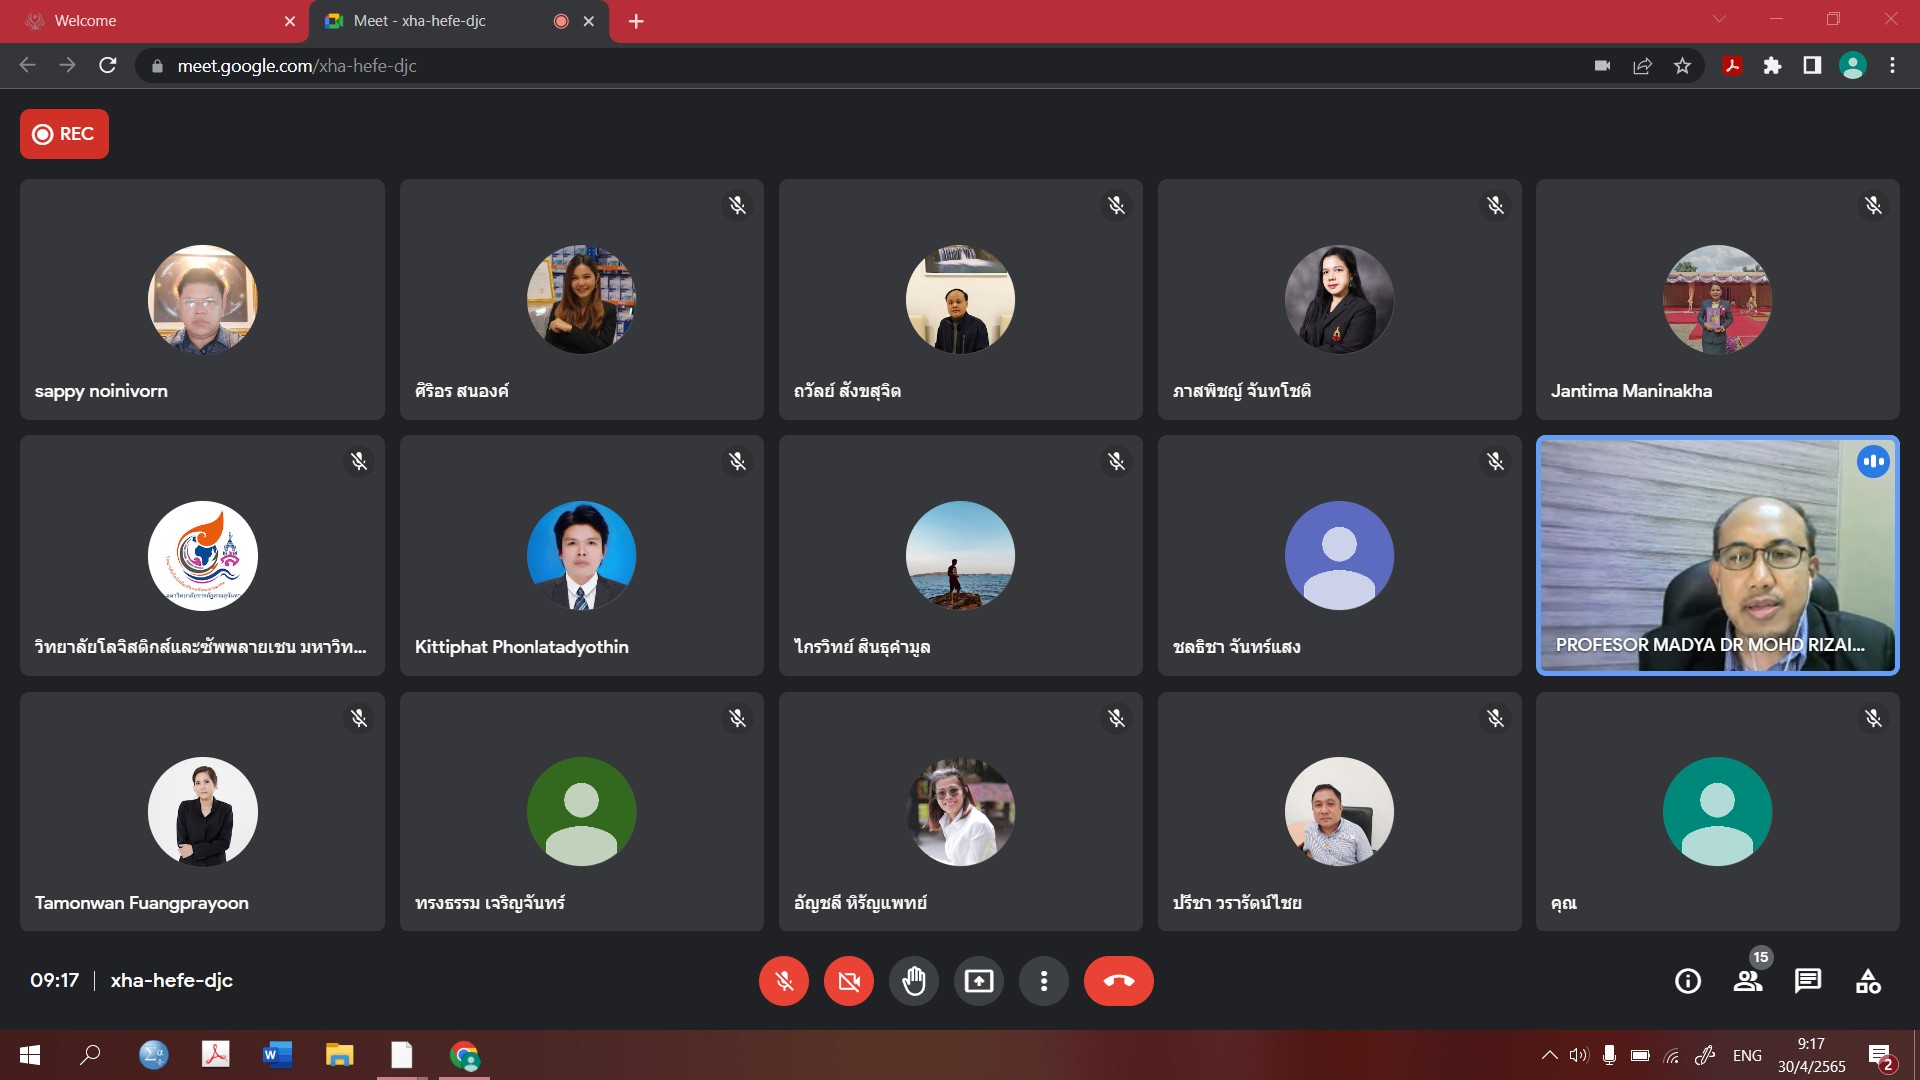
Task: Toggle the microphone mute button
Action: (783, 981)
